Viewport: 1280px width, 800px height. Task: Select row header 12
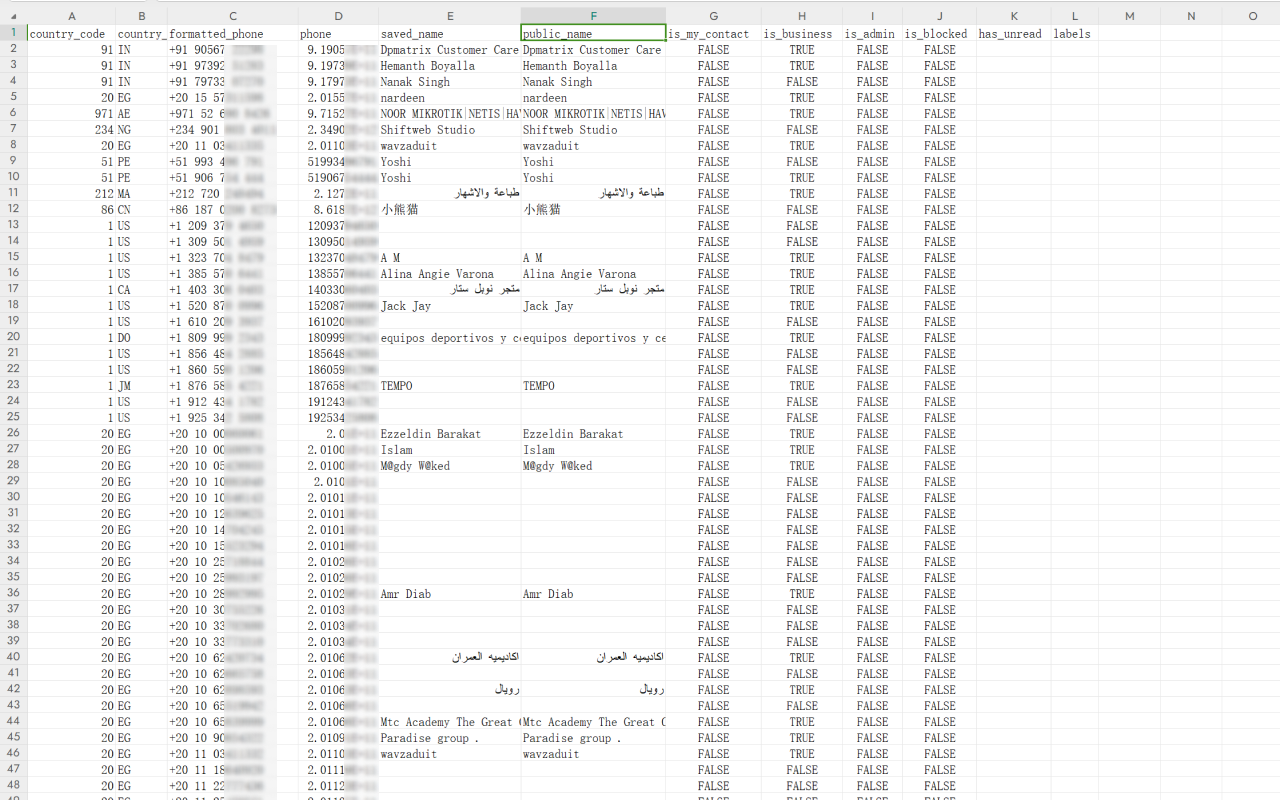pyautogui.click(x=13, y=210)
